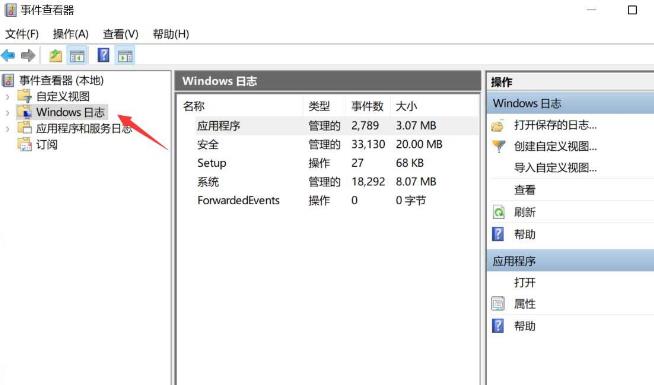Viewport: 654px width, 385px height.
Task: Open the 查看(V) menu
Action: point(121,34)
